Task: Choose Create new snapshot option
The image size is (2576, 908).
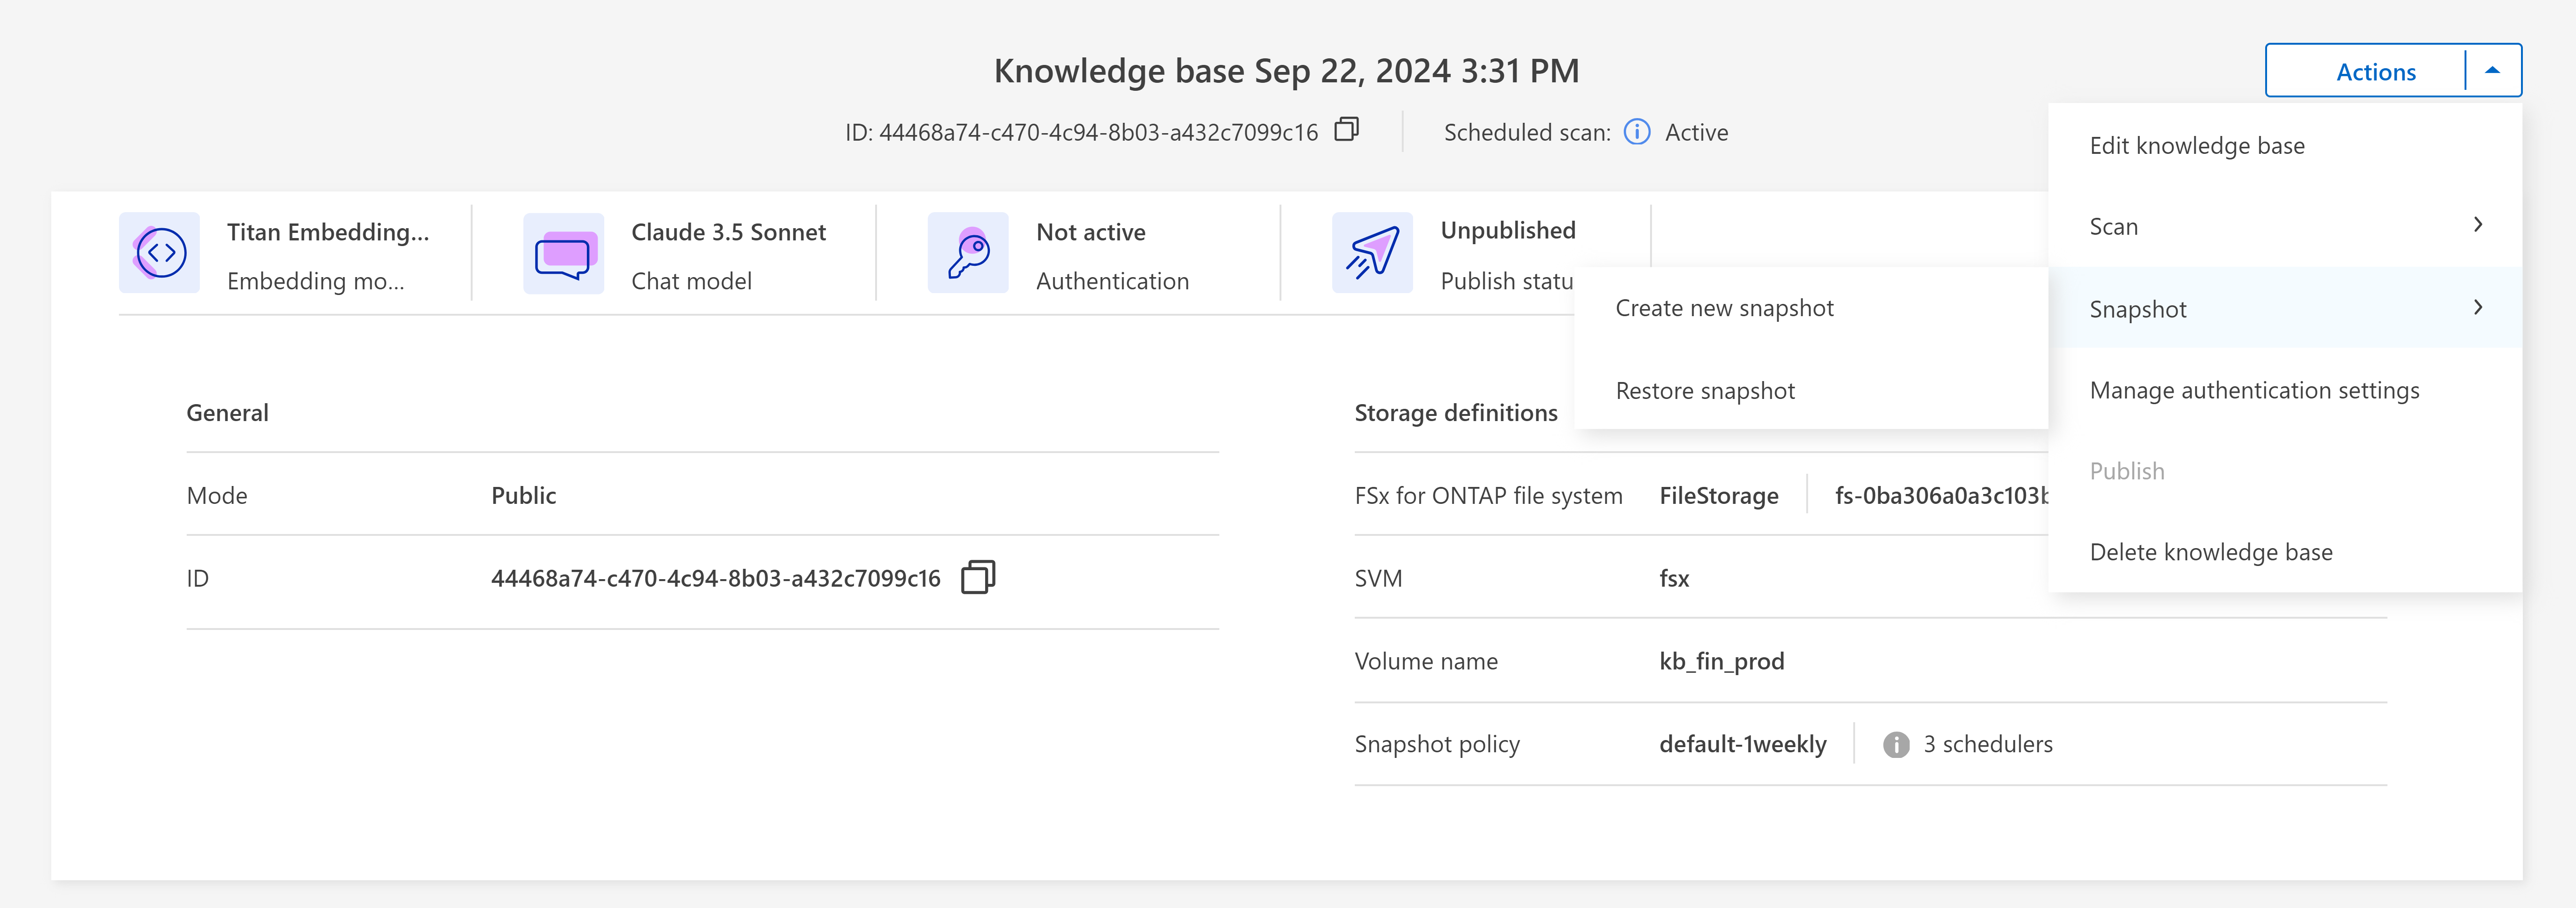Action: pos(1724,308)
